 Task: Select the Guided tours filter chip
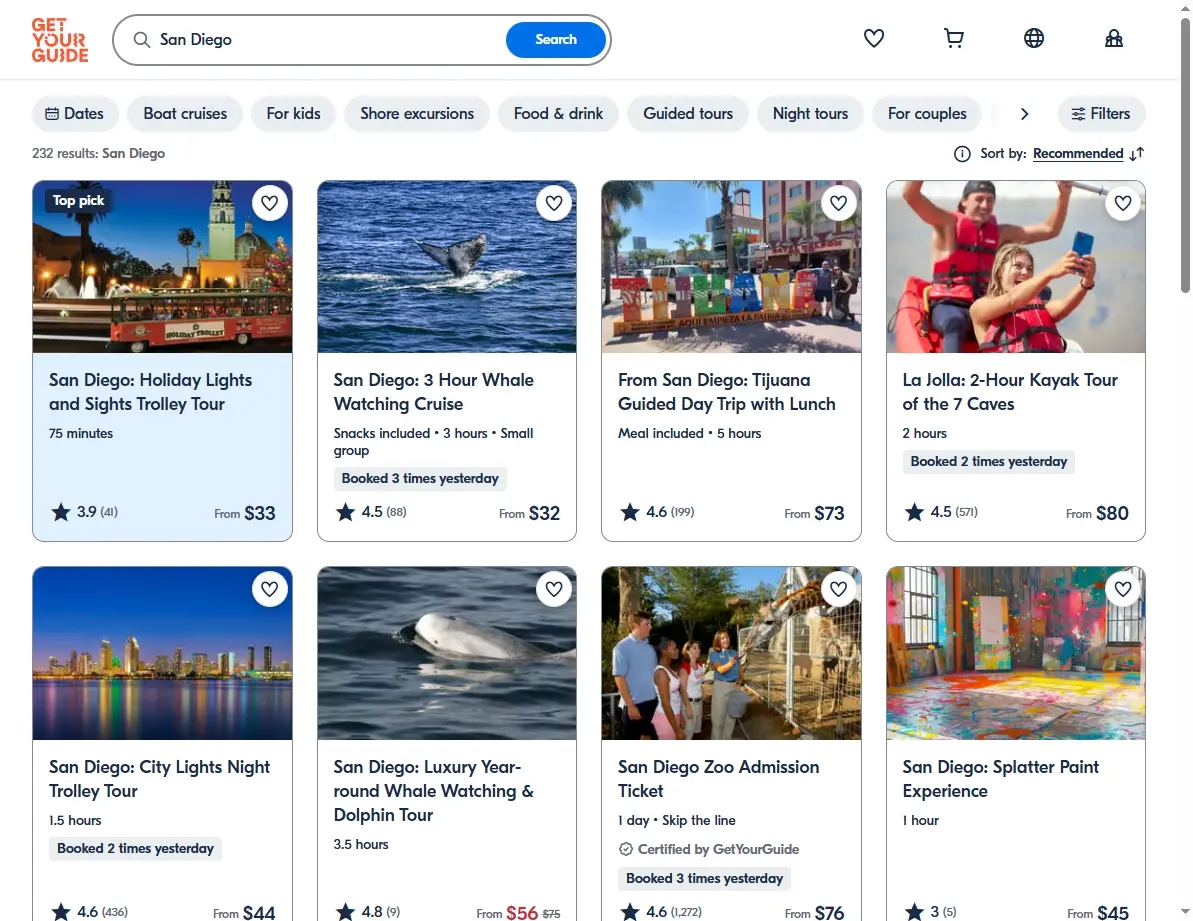click(688, 113)
